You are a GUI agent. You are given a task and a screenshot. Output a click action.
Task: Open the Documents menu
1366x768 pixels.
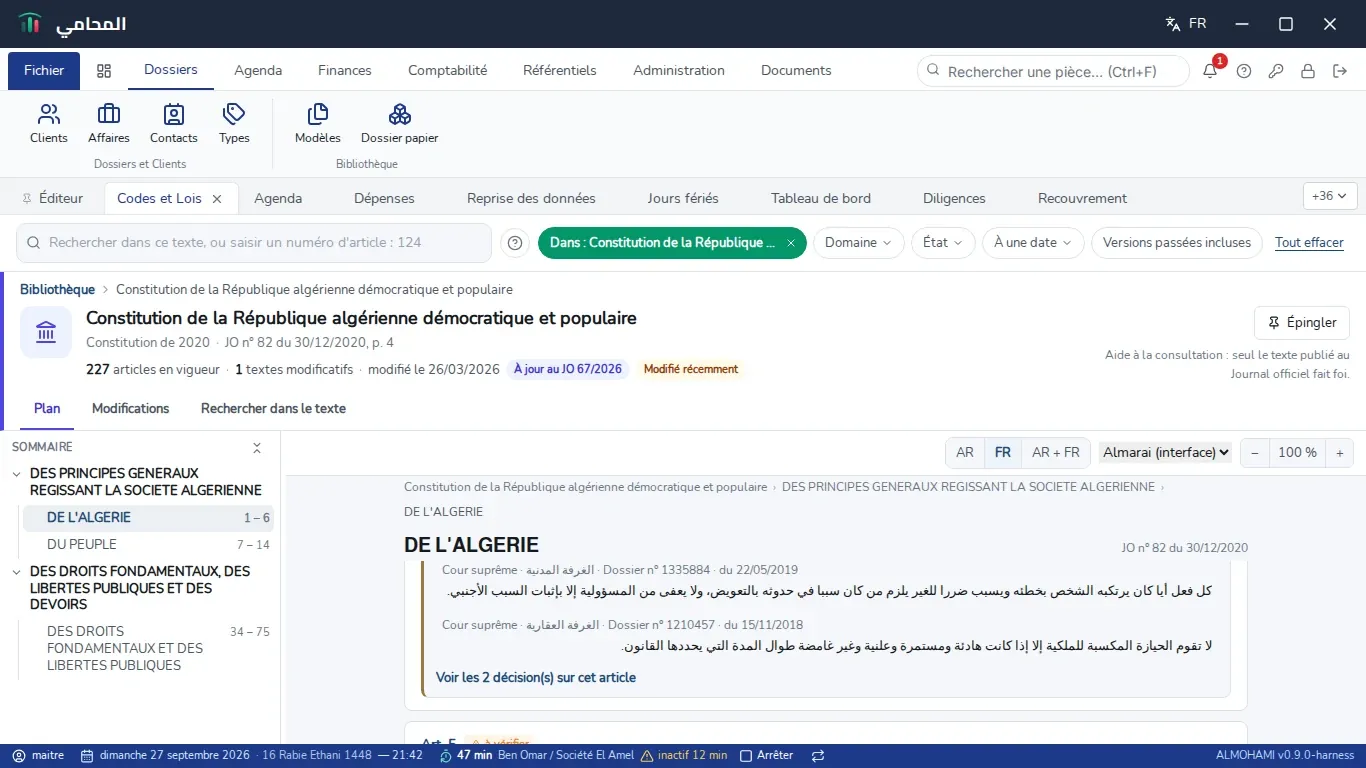pyautogui.click(x=796, y=71)
